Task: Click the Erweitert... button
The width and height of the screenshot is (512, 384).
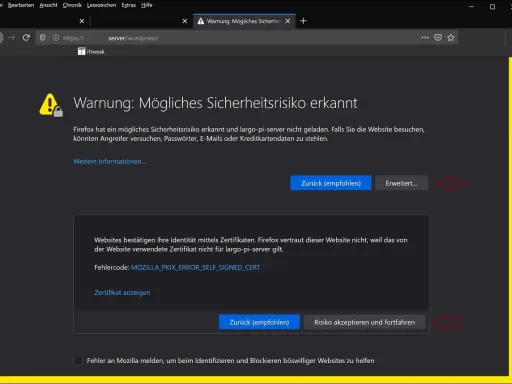Action: (x=401, y=183)
